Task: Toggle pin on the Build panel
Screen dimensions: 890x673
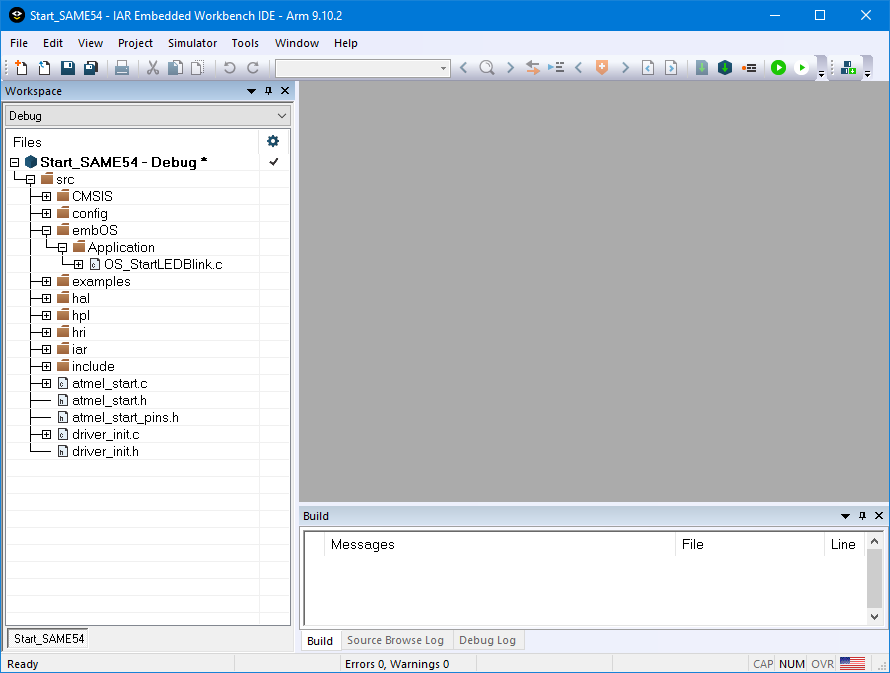Action: [862, 516]
